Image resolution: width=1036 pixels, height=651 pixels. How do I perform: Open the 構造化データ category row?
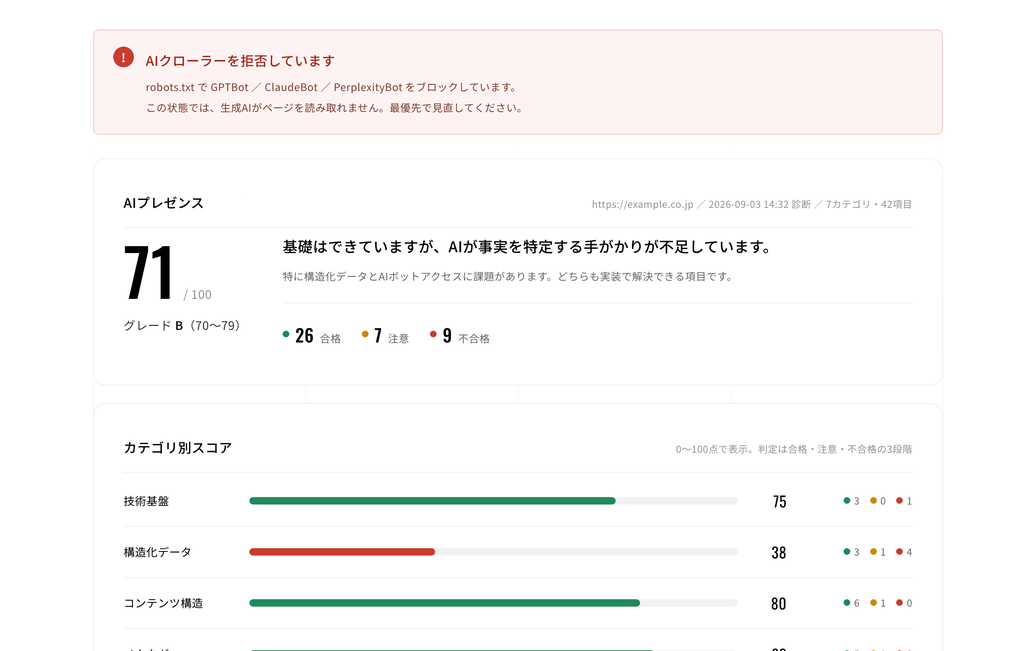coord(518,552)
